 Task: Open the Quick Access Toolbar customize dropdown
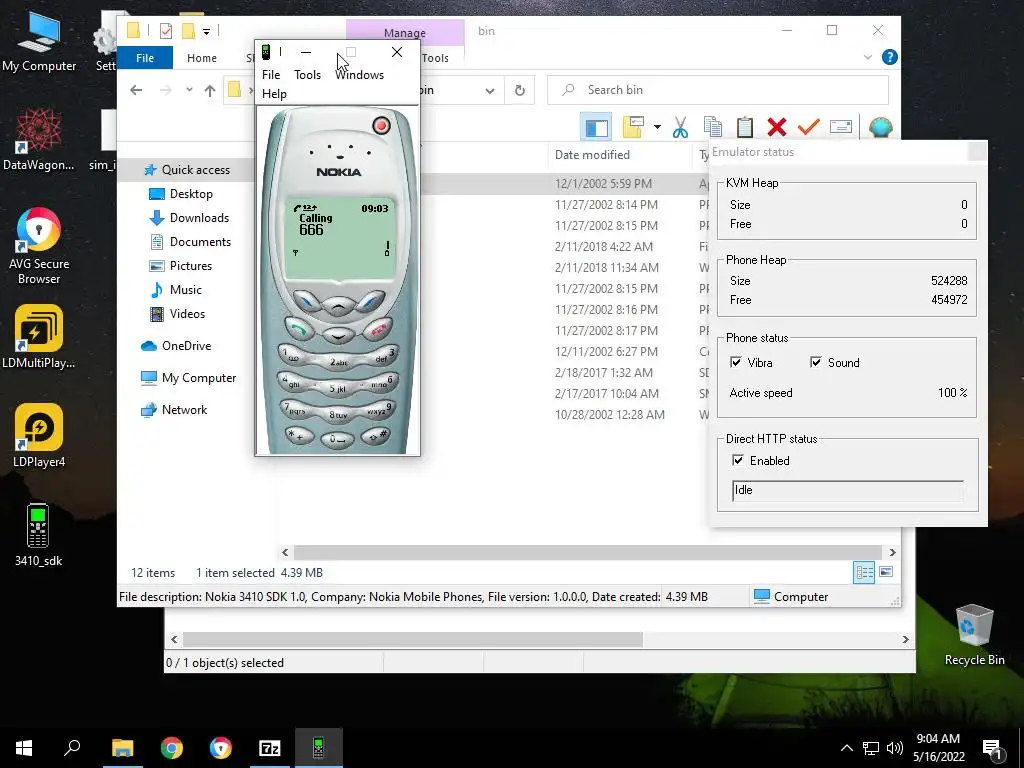(206, 31)
